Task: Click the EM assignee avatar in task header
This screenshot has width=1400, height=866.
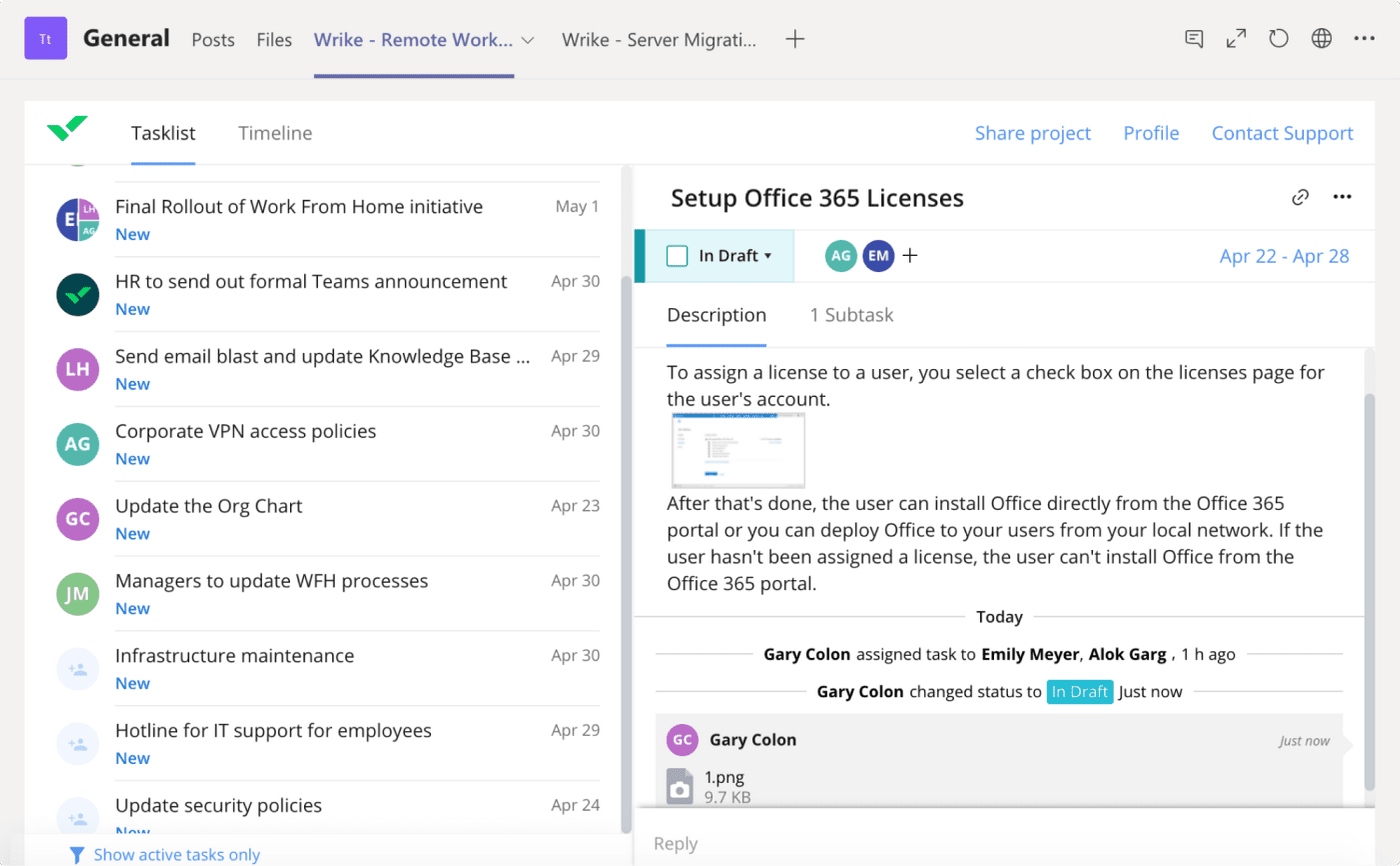Action: tap(878, 256)
